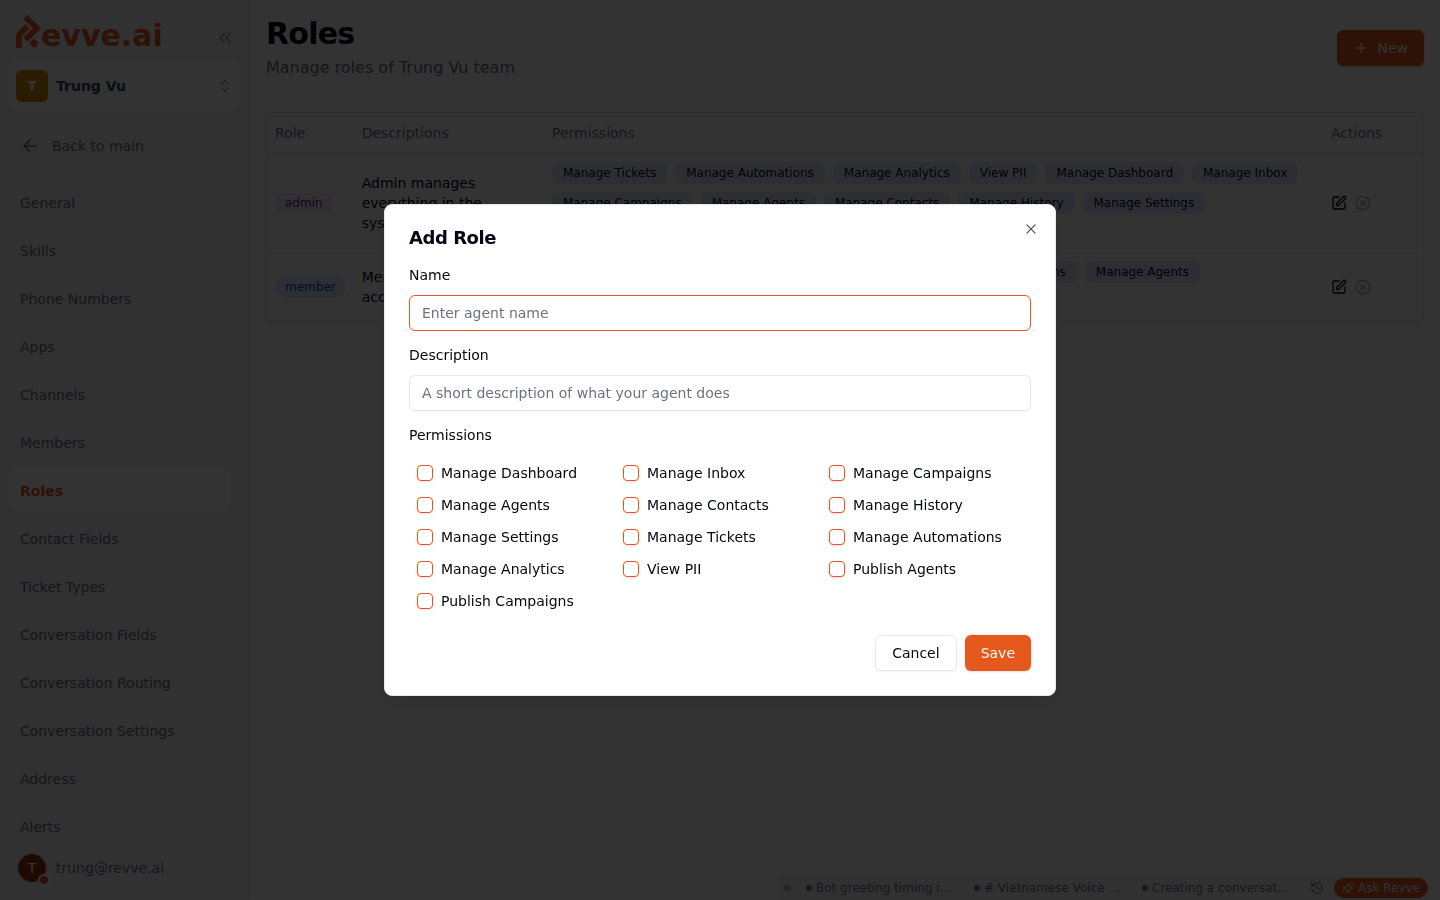Viewport: 1440px width, 900px height.
Task: Open General settings in the sidebar
Action: [x=120, y=203]
